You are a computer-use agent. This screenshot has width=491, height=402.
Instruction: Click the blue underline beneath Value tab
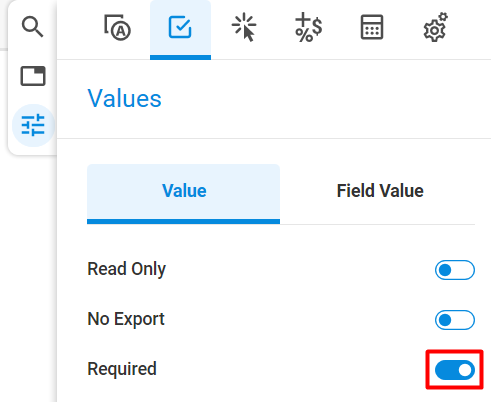point(183,222)
